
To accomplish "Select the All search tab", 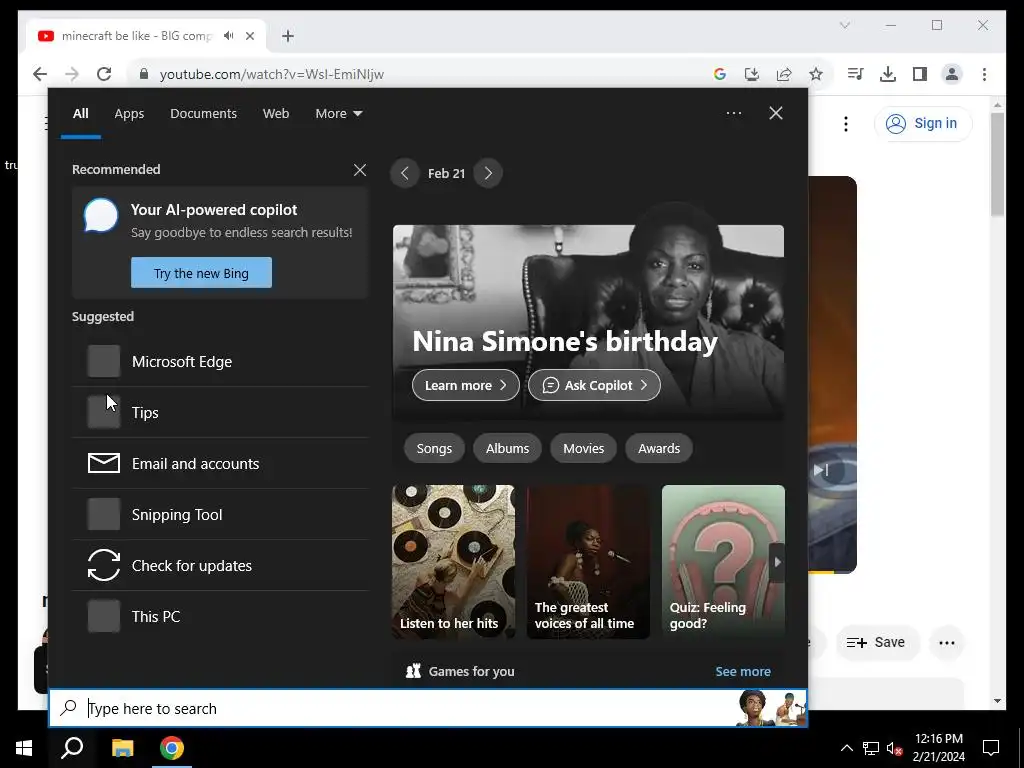I will point(80,114).
